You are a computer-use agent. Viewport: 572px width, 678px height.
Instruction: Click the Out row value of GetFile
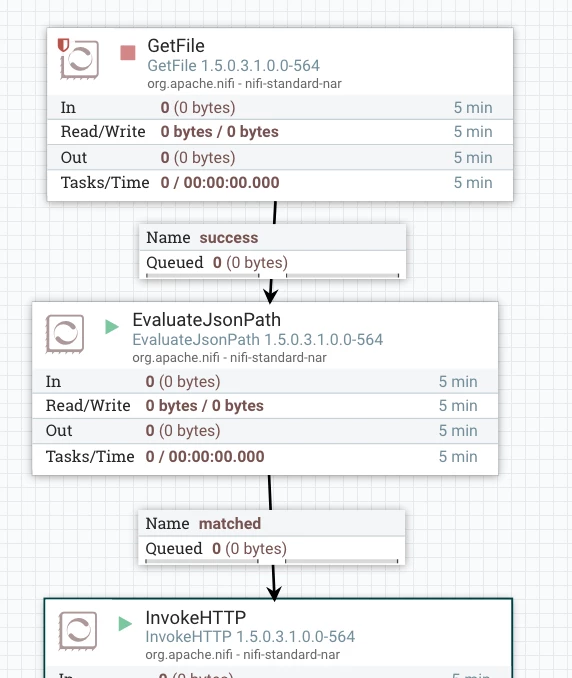[x=198, y=158]
